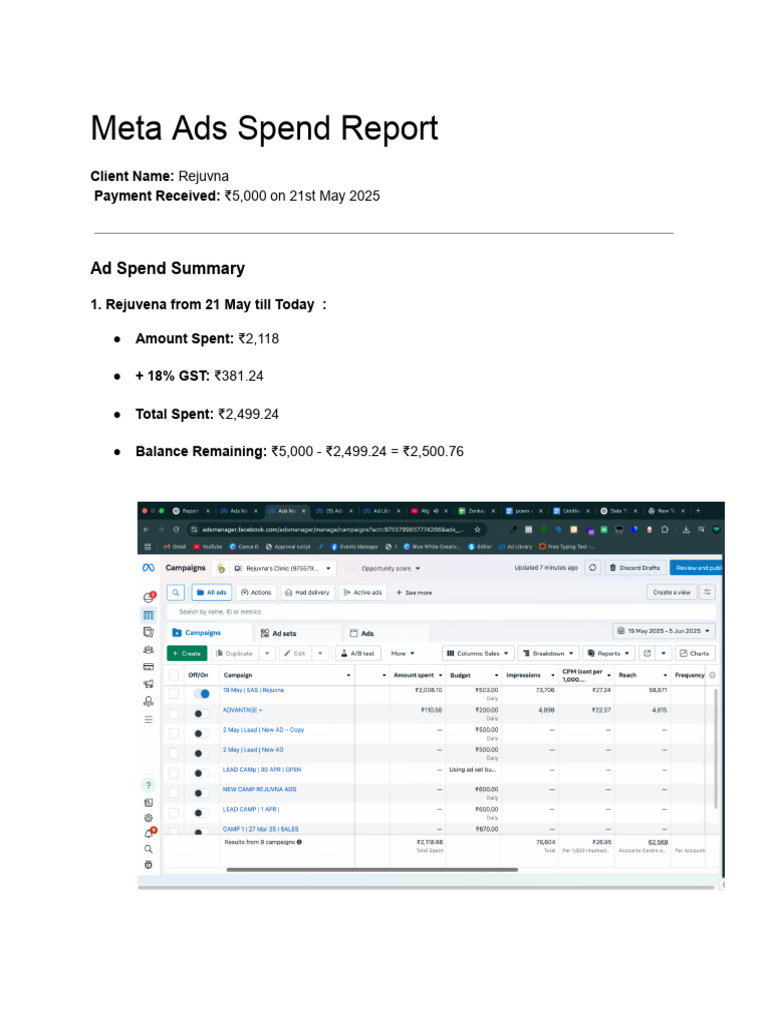768x1024 pixels.
Task: Open the hamburger all-tools menu in sidebar
Action: click(148, 719)
